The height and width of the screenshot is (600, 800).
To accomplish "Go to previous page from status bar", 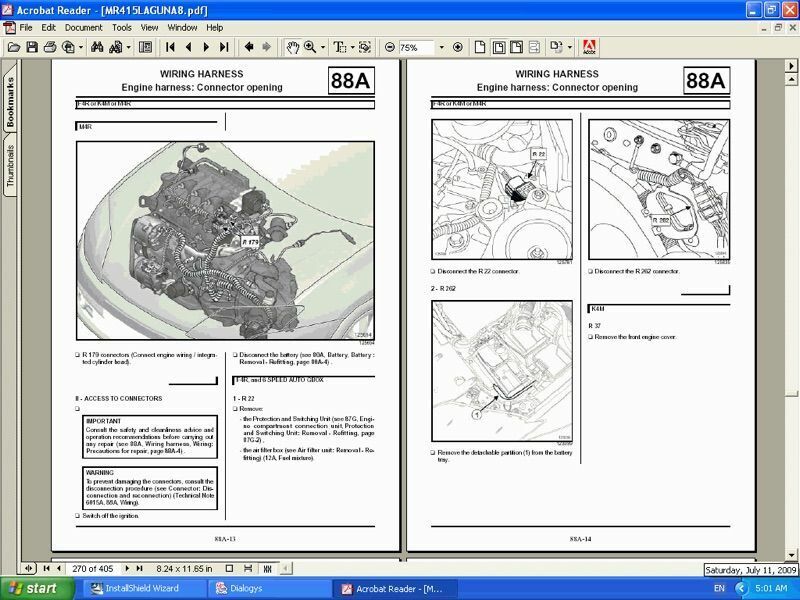I will pyautogui.click(x=59, y=568).
